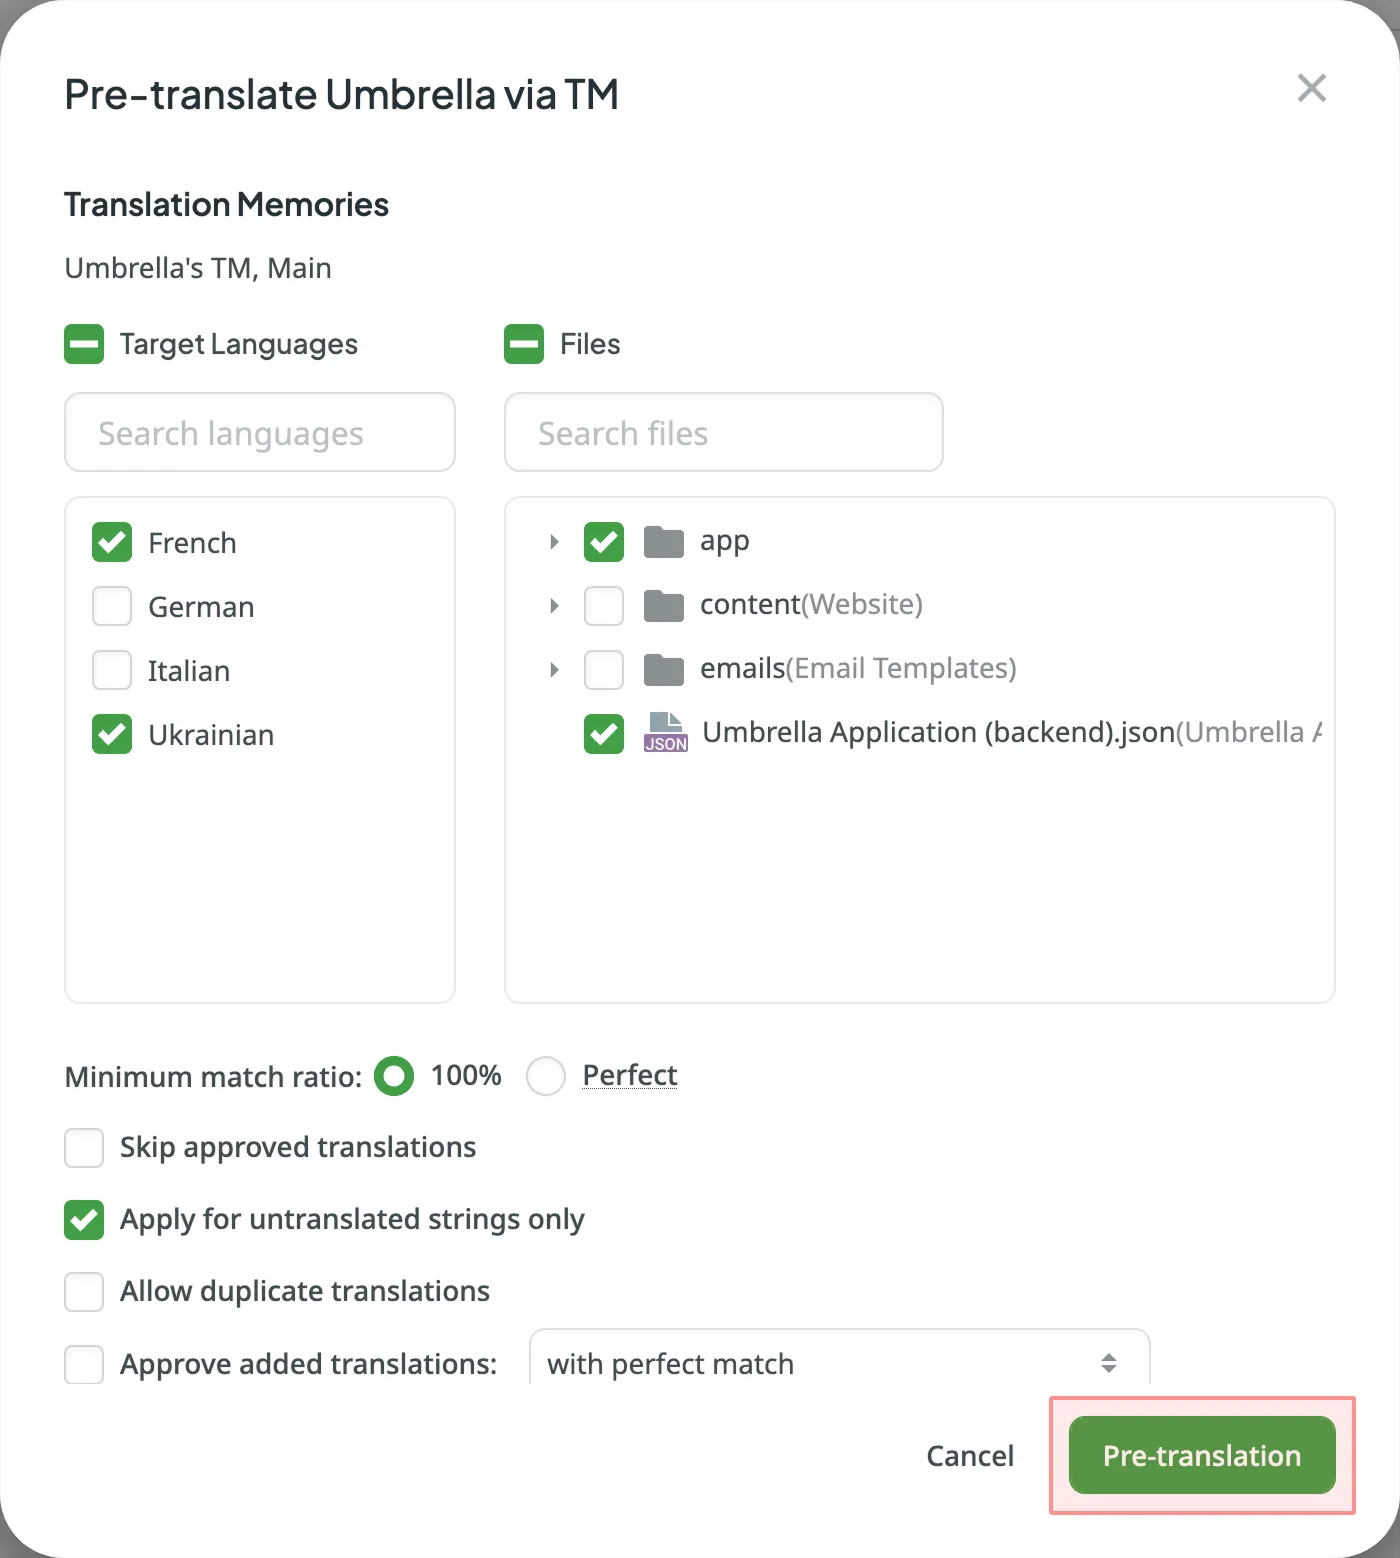Select the Perfect match ratio radio button
This screenshot has width=1400, height=1558.
[546, 1076]
